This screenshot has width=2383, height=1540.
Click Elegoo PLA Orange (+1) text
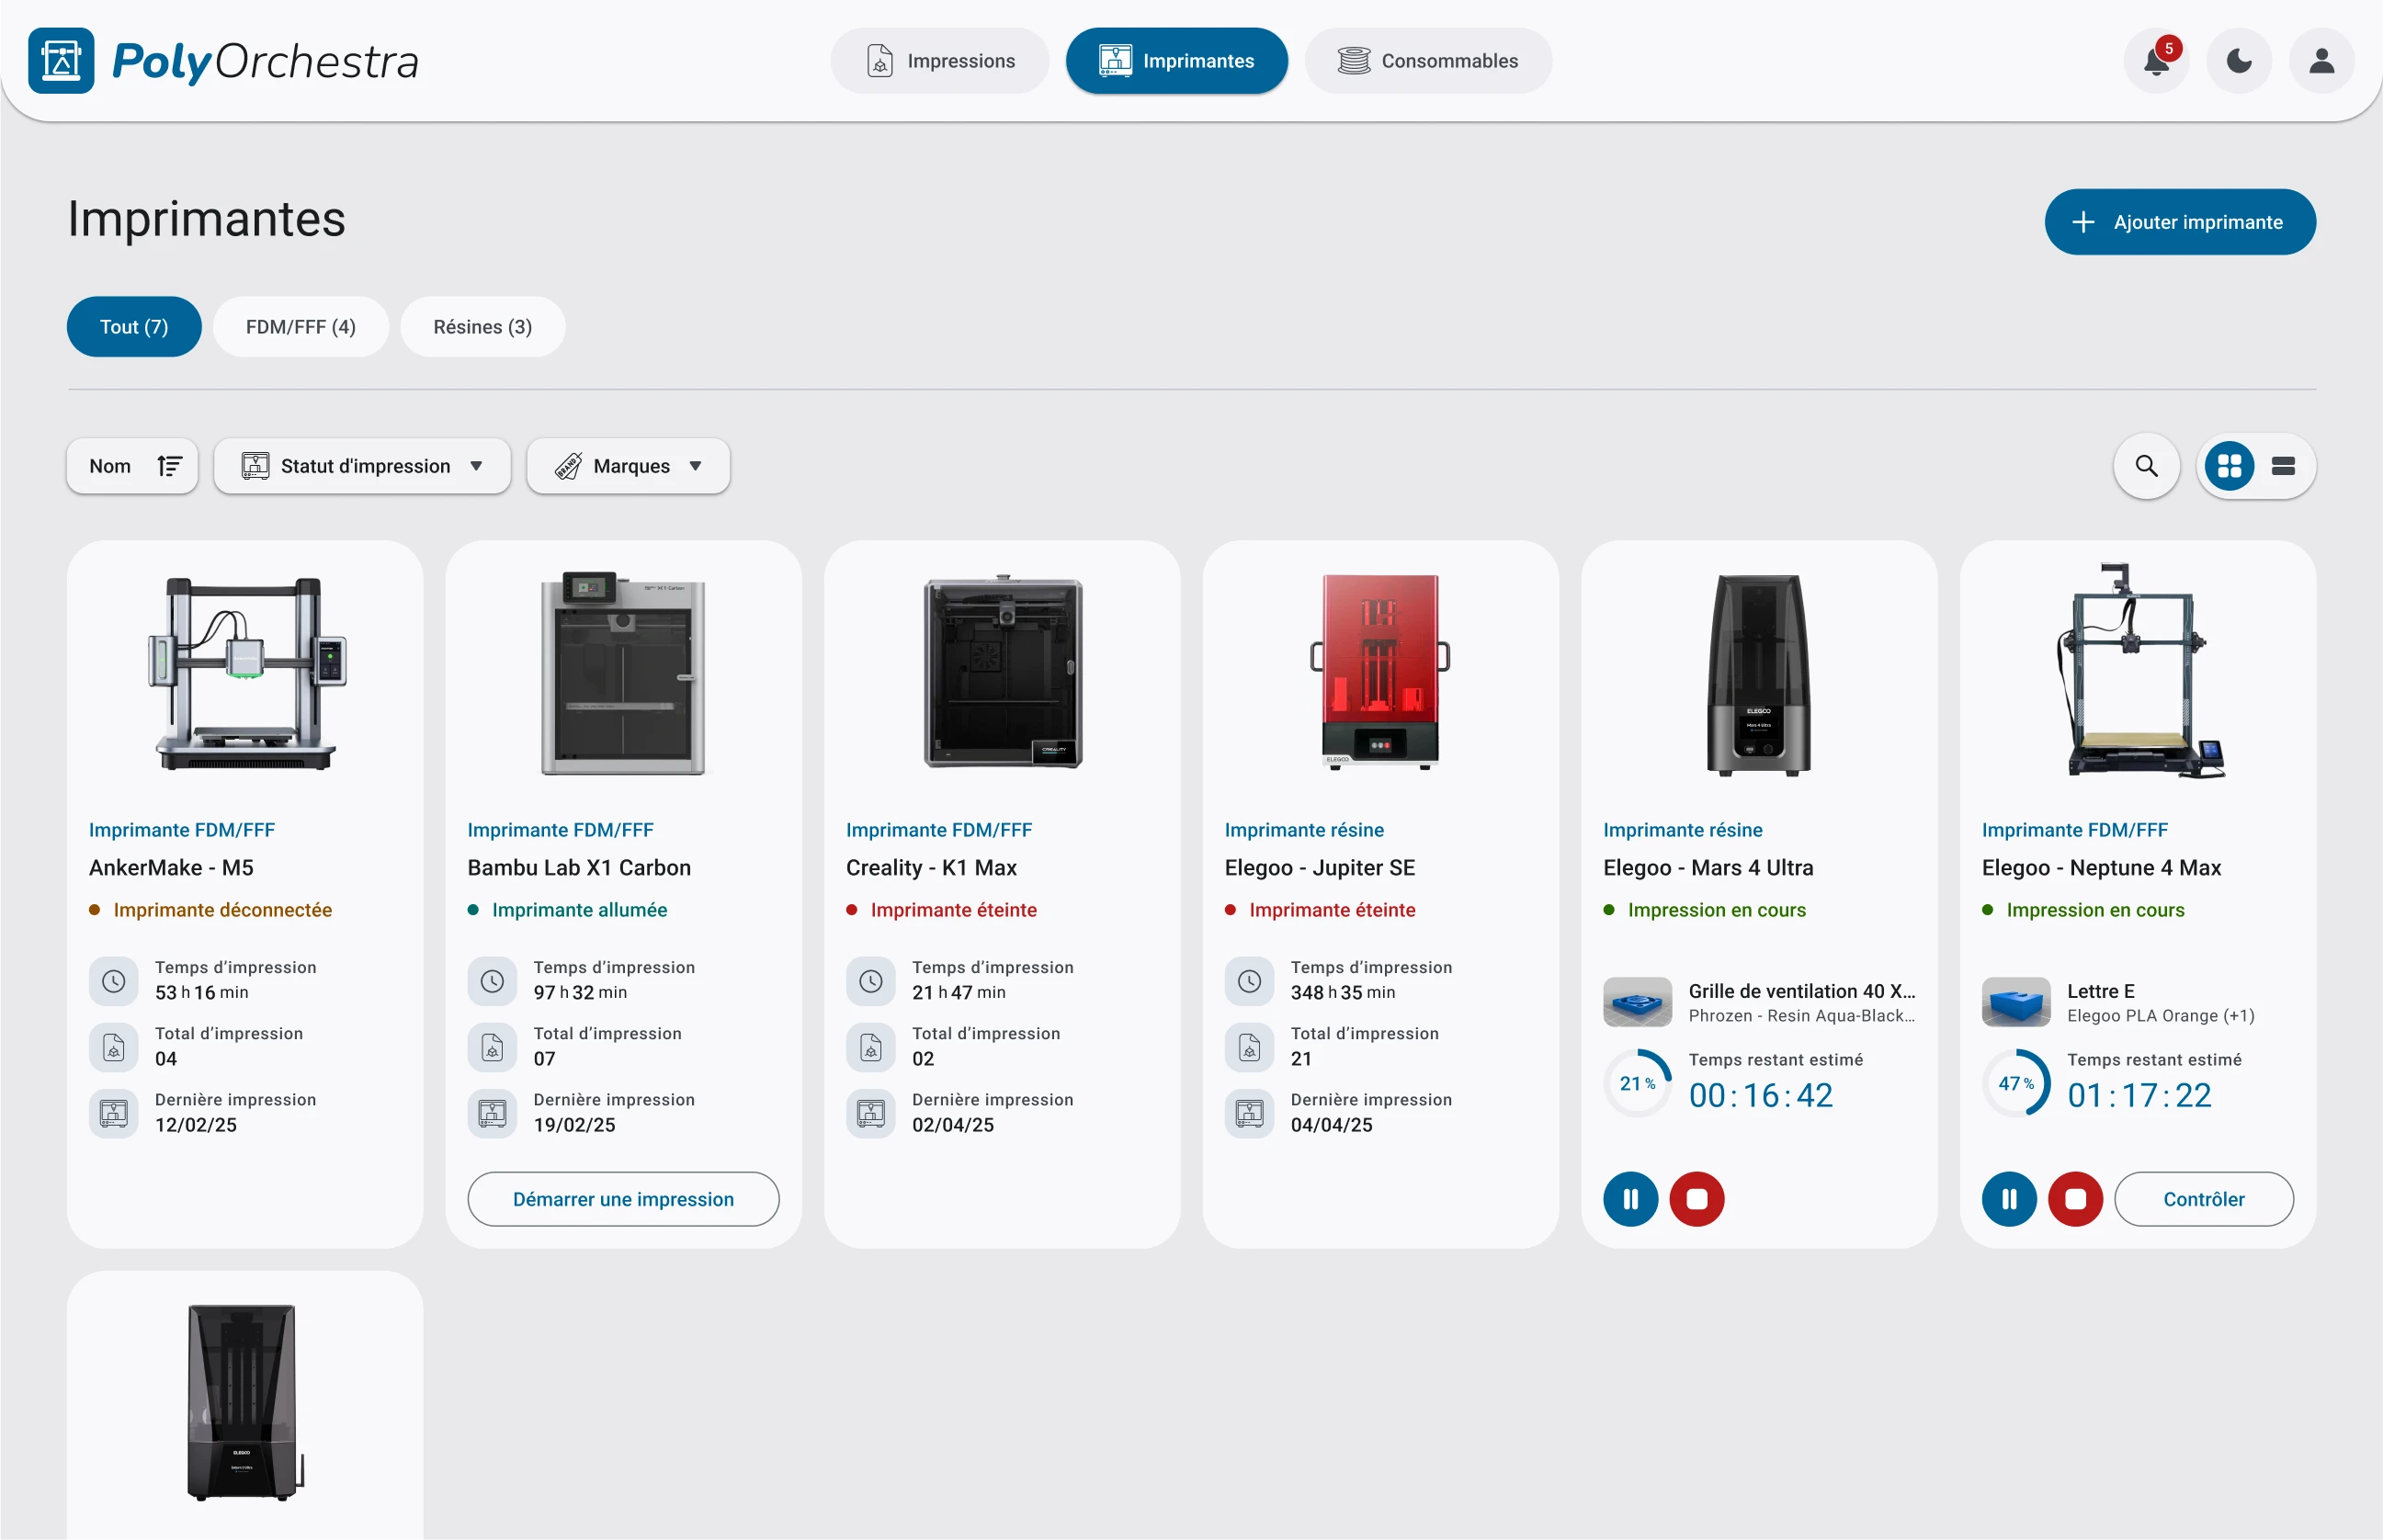pos(2160,1016)
